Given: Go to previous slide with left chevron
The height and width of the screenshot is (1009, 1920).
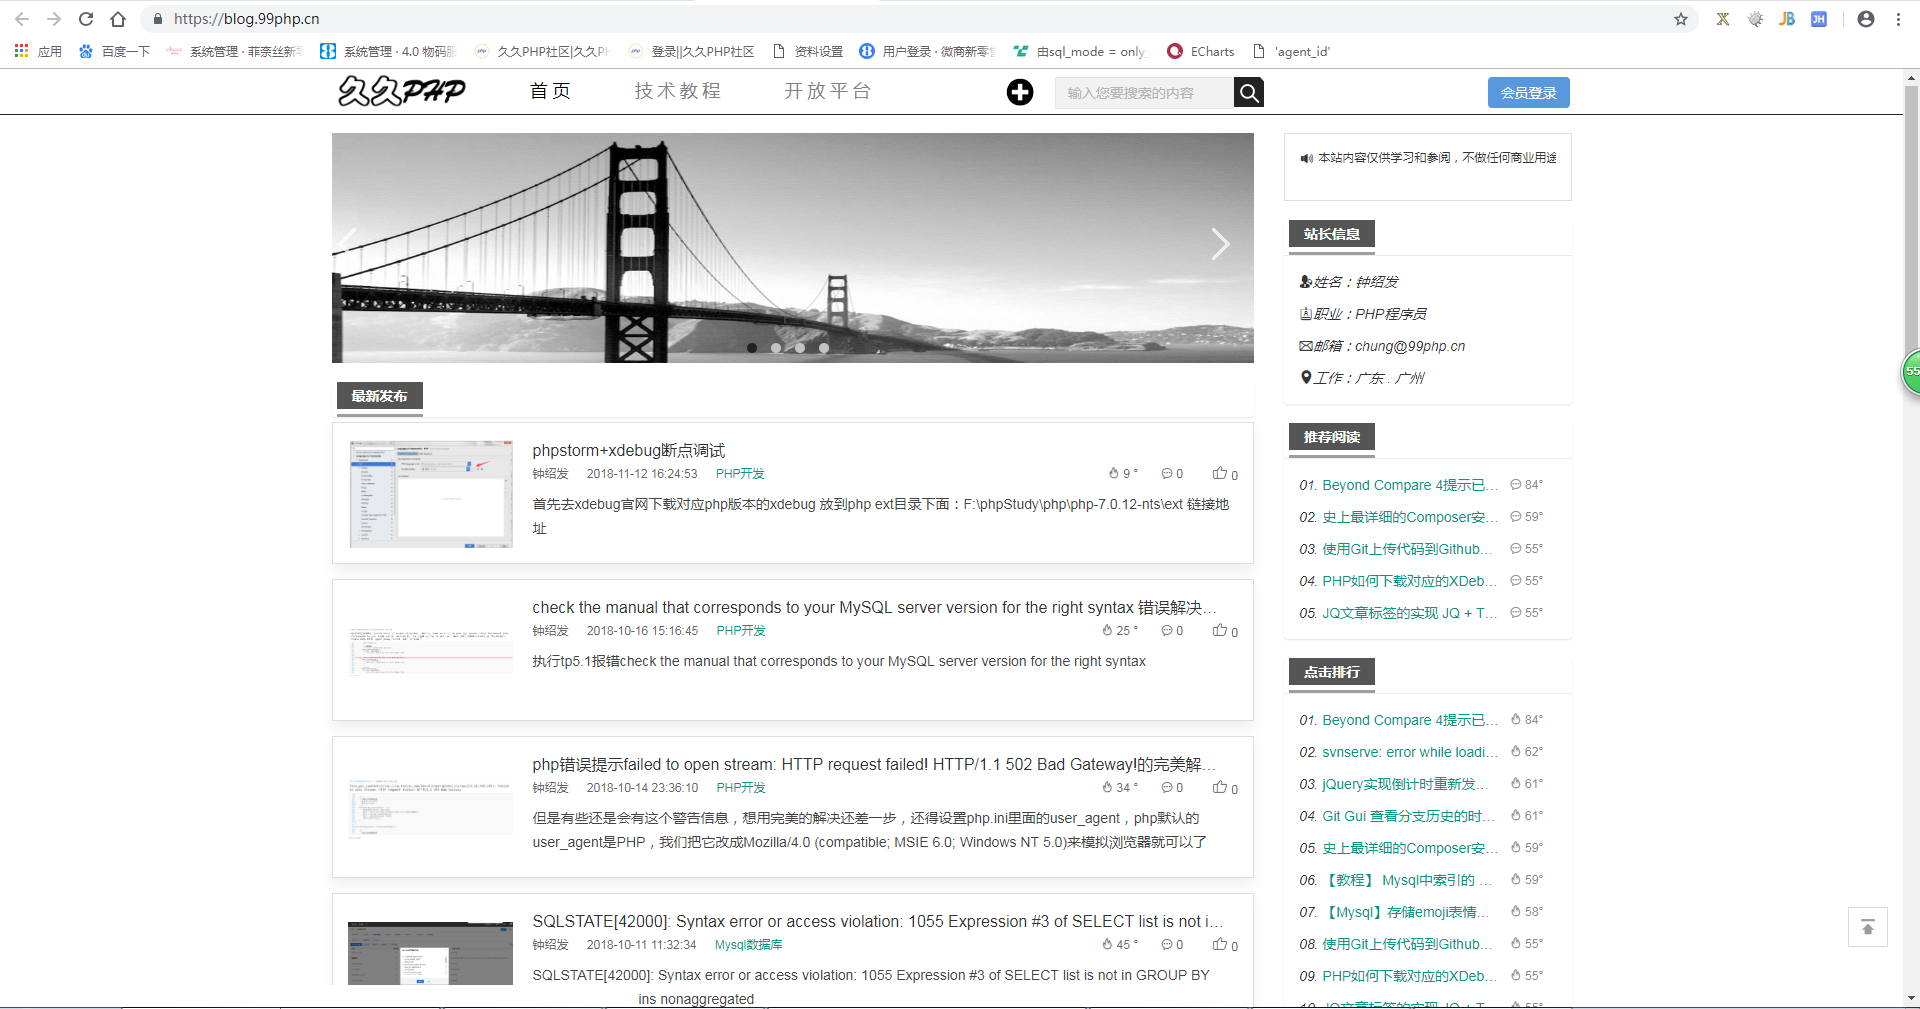Looking at the screenshot, I should [x=349, y=244].
